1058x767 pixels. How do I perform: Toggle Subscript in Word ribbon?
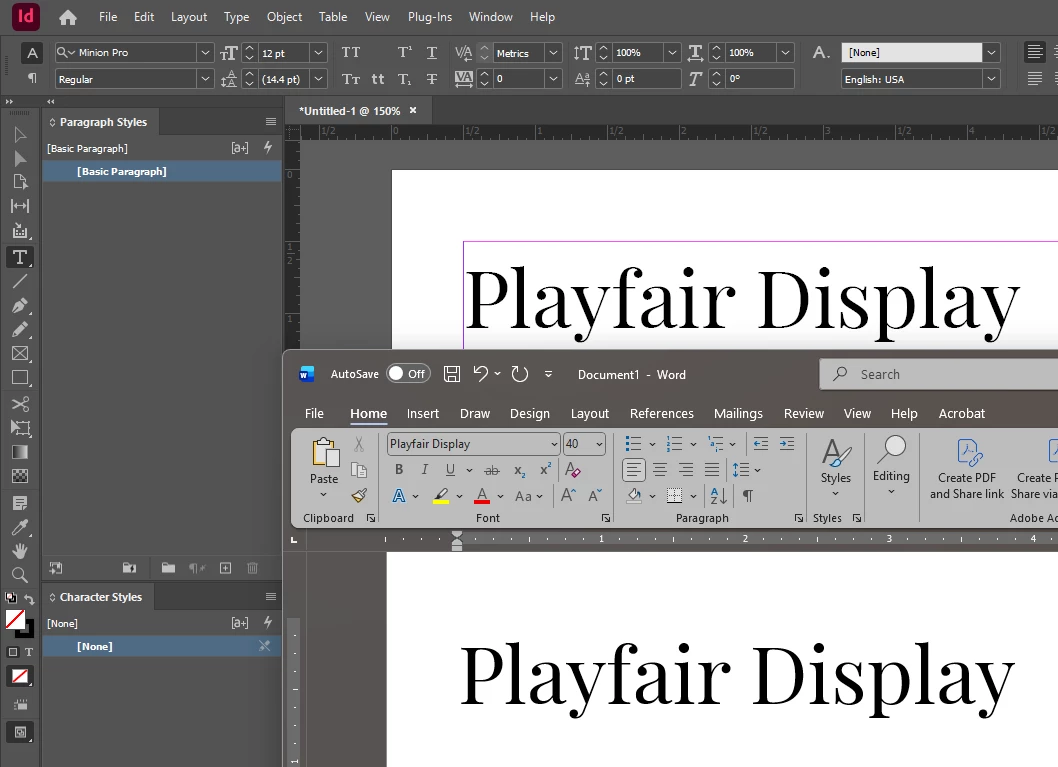[519, 470]
